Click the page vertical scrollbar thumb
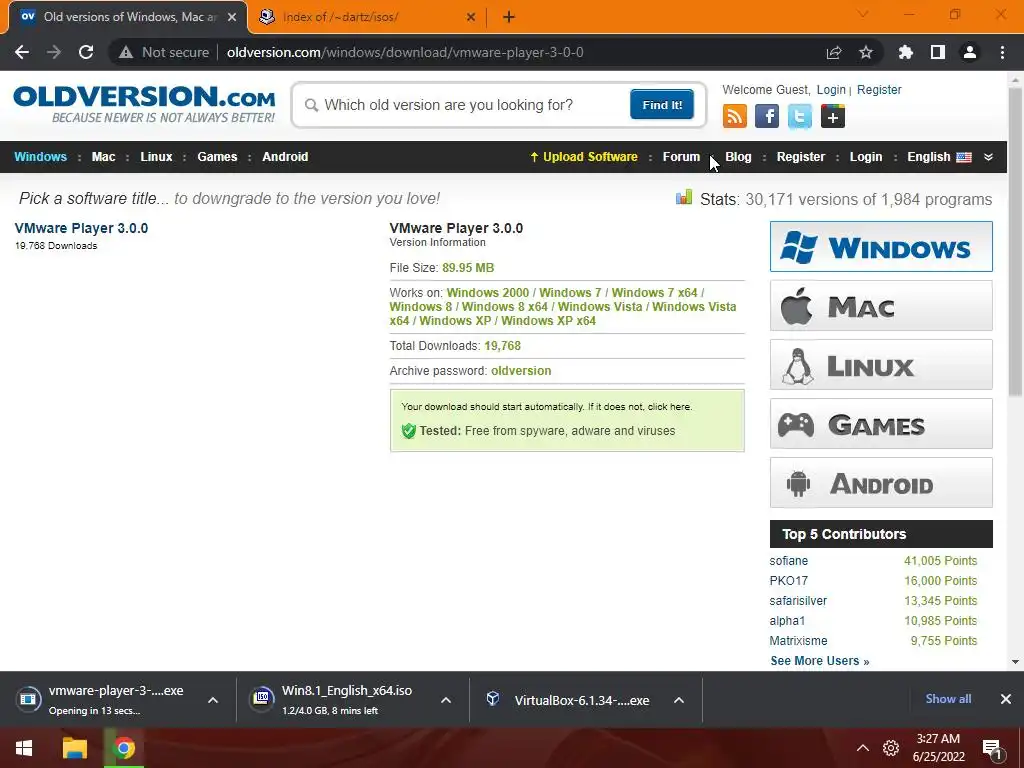1024x768 pixels. (1015, 242)
